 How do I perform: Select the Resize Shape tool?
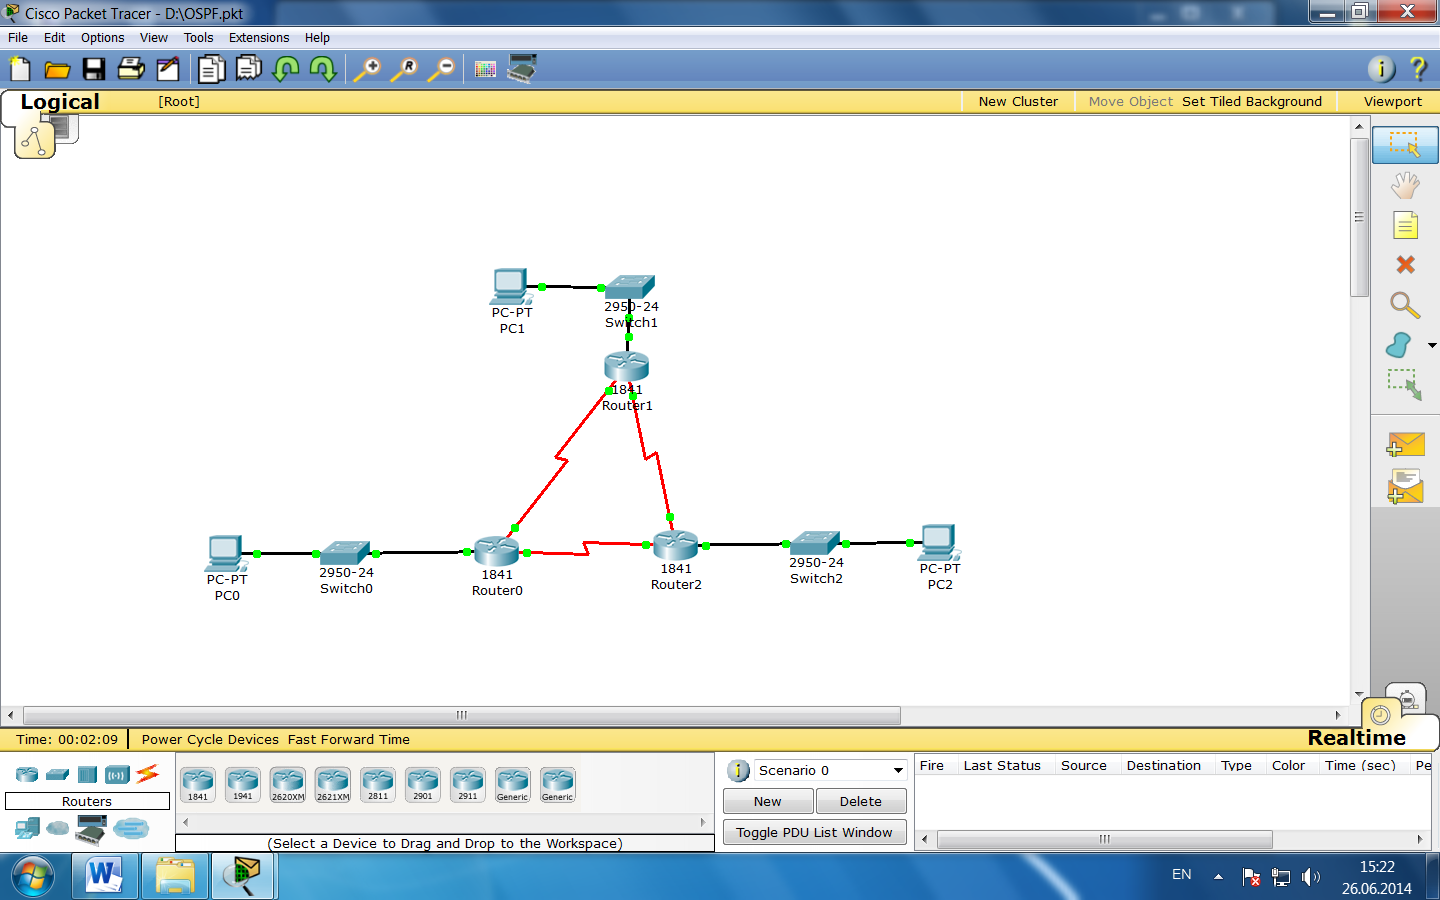1405,385
